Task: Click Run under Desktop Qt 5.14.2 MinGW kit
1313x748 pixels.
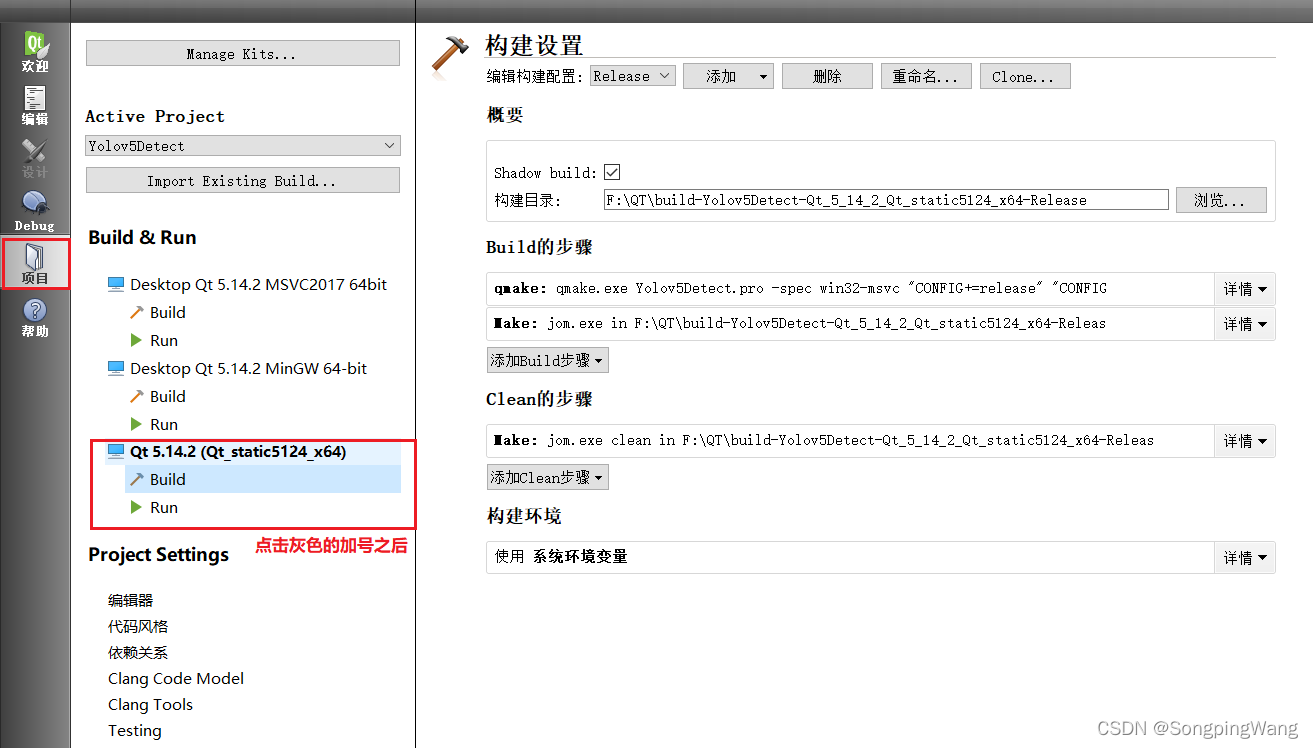Action: pos(163,424)
